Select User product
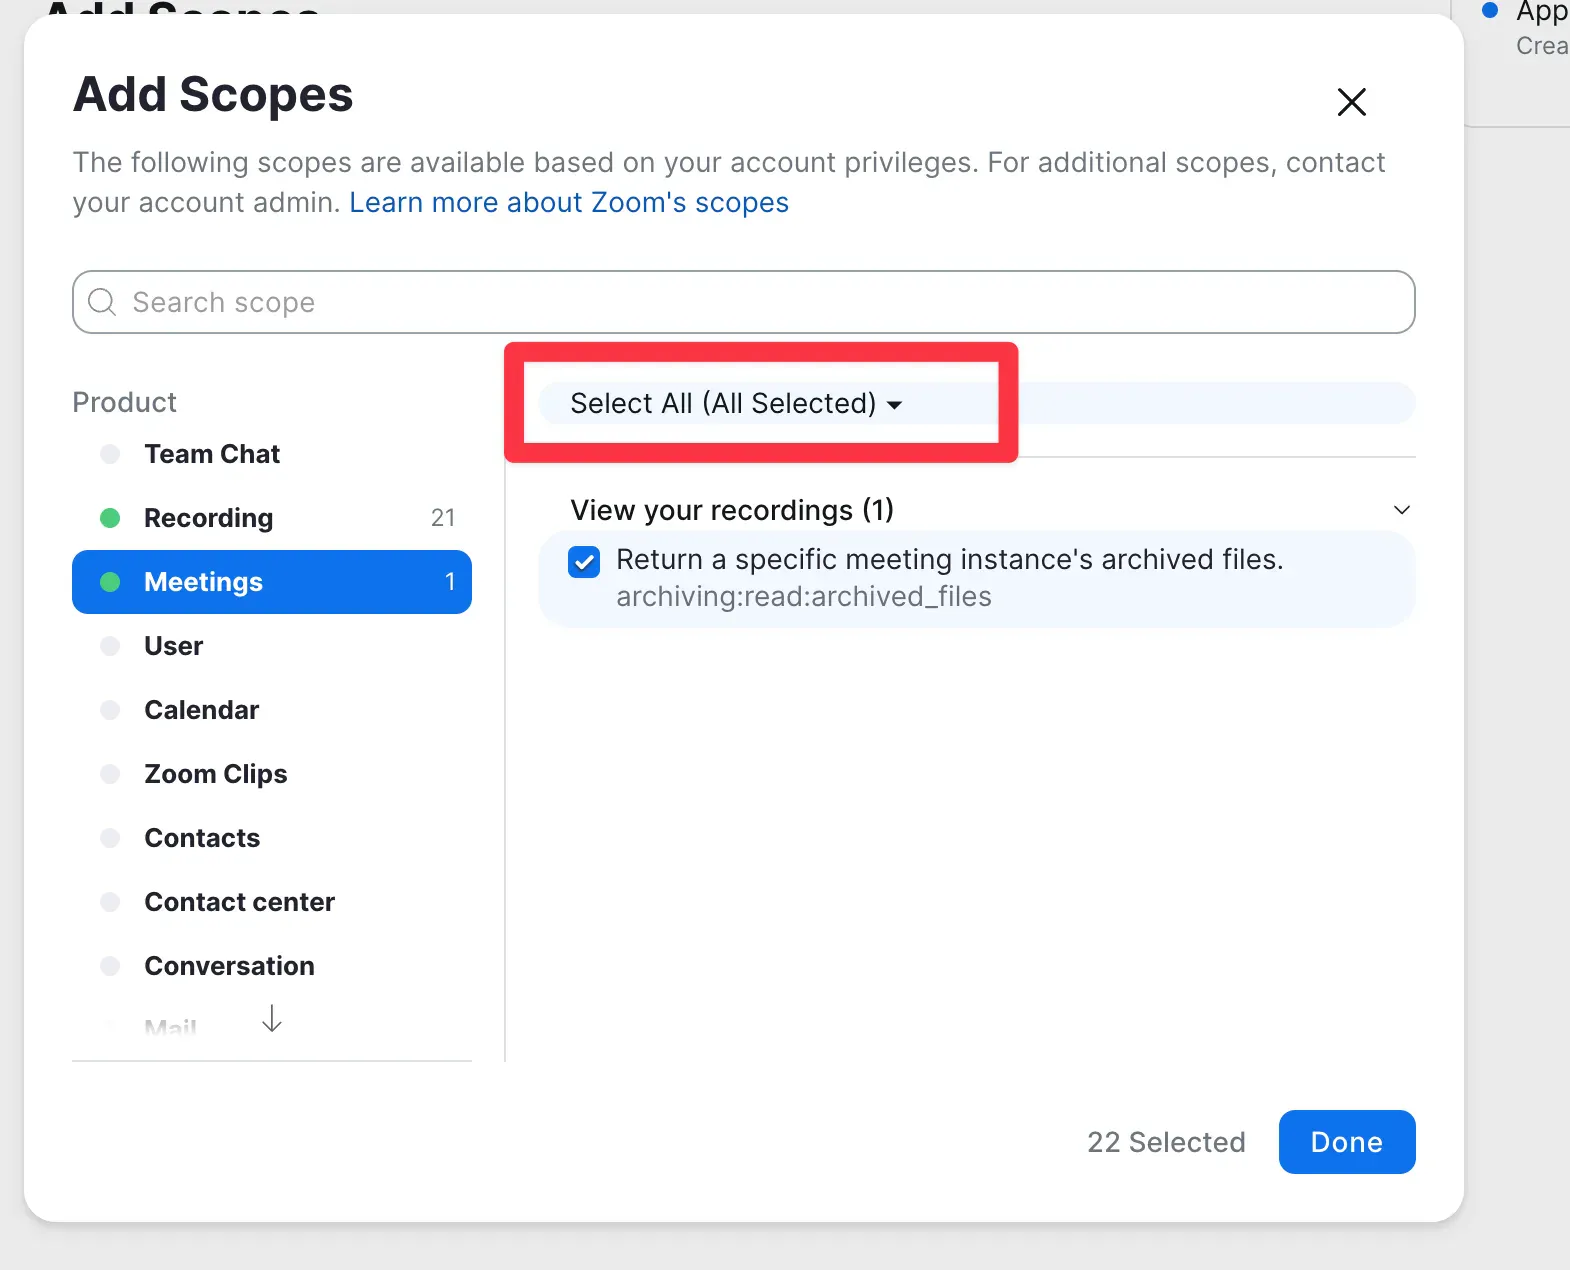The height and width of the screenshot is (1270, 1570). [272, 646]
